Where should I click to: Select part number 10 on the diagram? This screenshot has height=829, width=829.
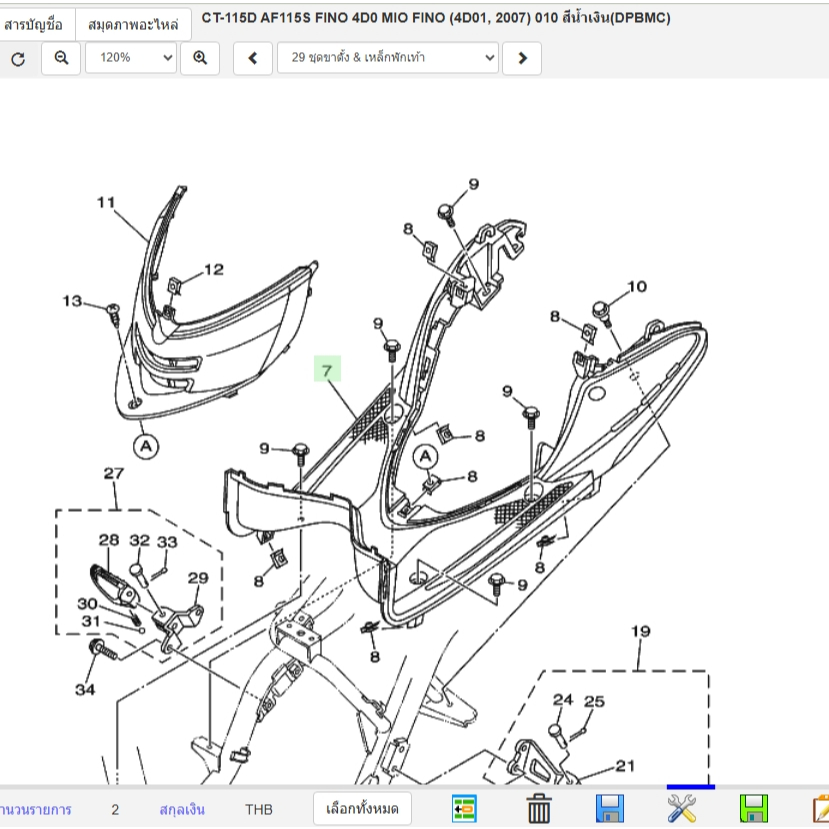point(637,287)
